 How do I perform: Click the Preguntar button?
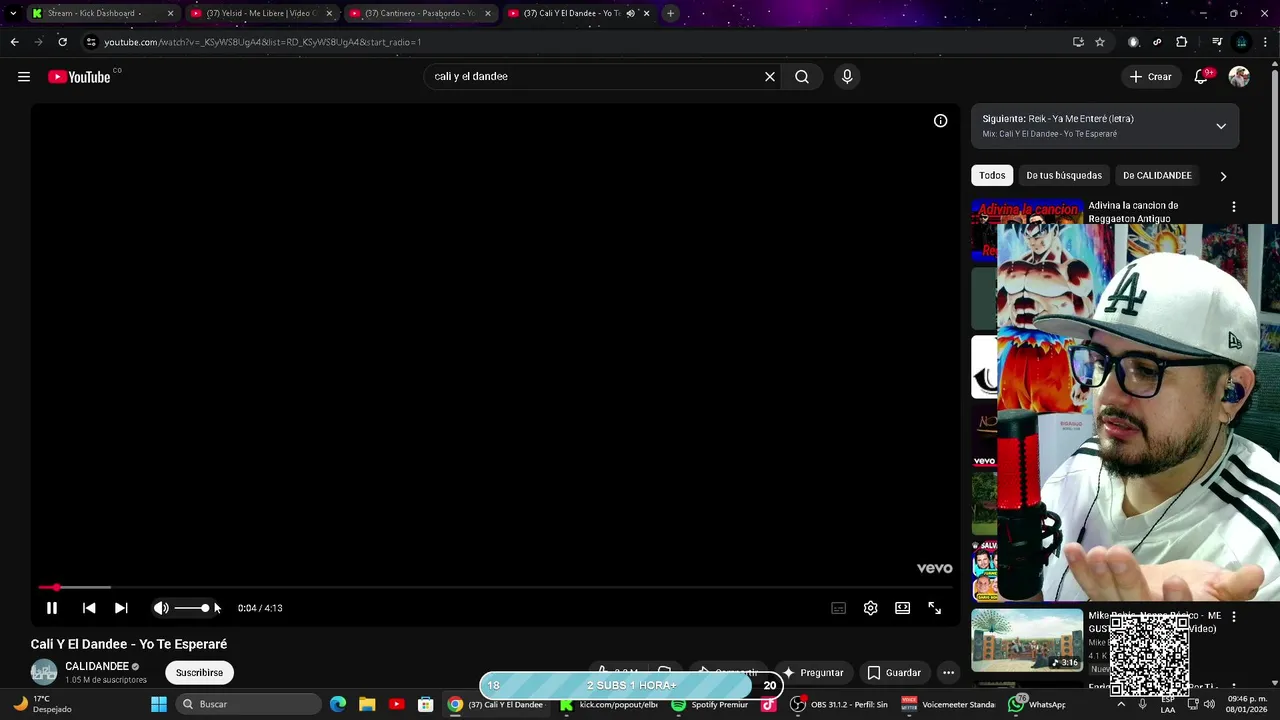click(812, 673)
